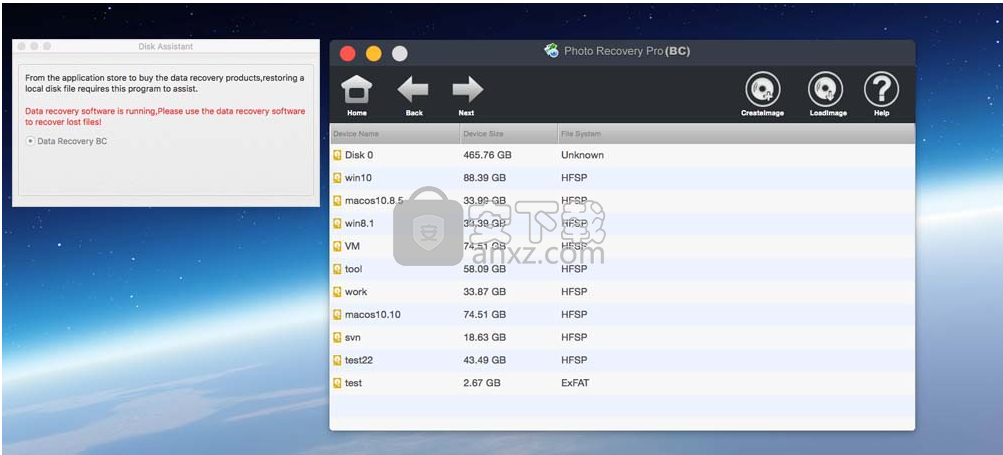The height and width of the screenshot is (455, 1003).
Task: Click the drive icon beside Disk 0
Action: [338, 155]
